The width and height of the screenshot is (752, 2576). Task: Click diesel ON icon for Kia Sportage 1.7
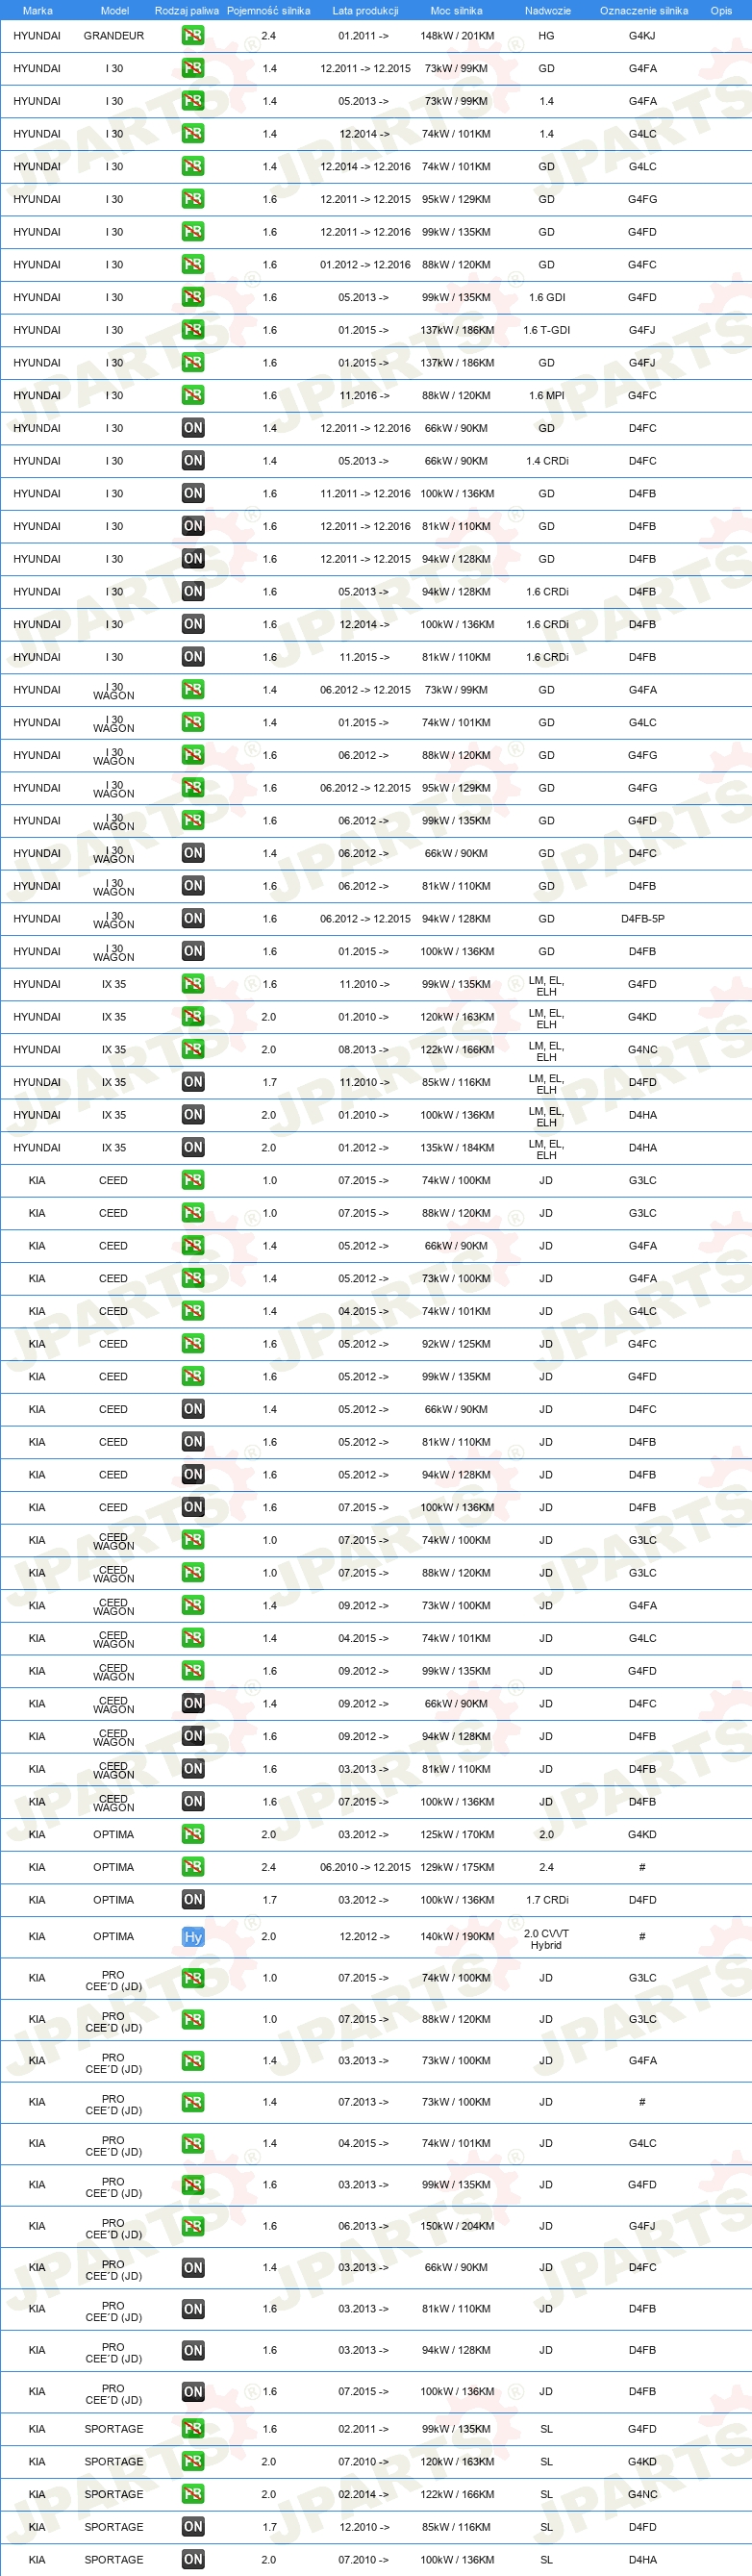(193, 2527)
